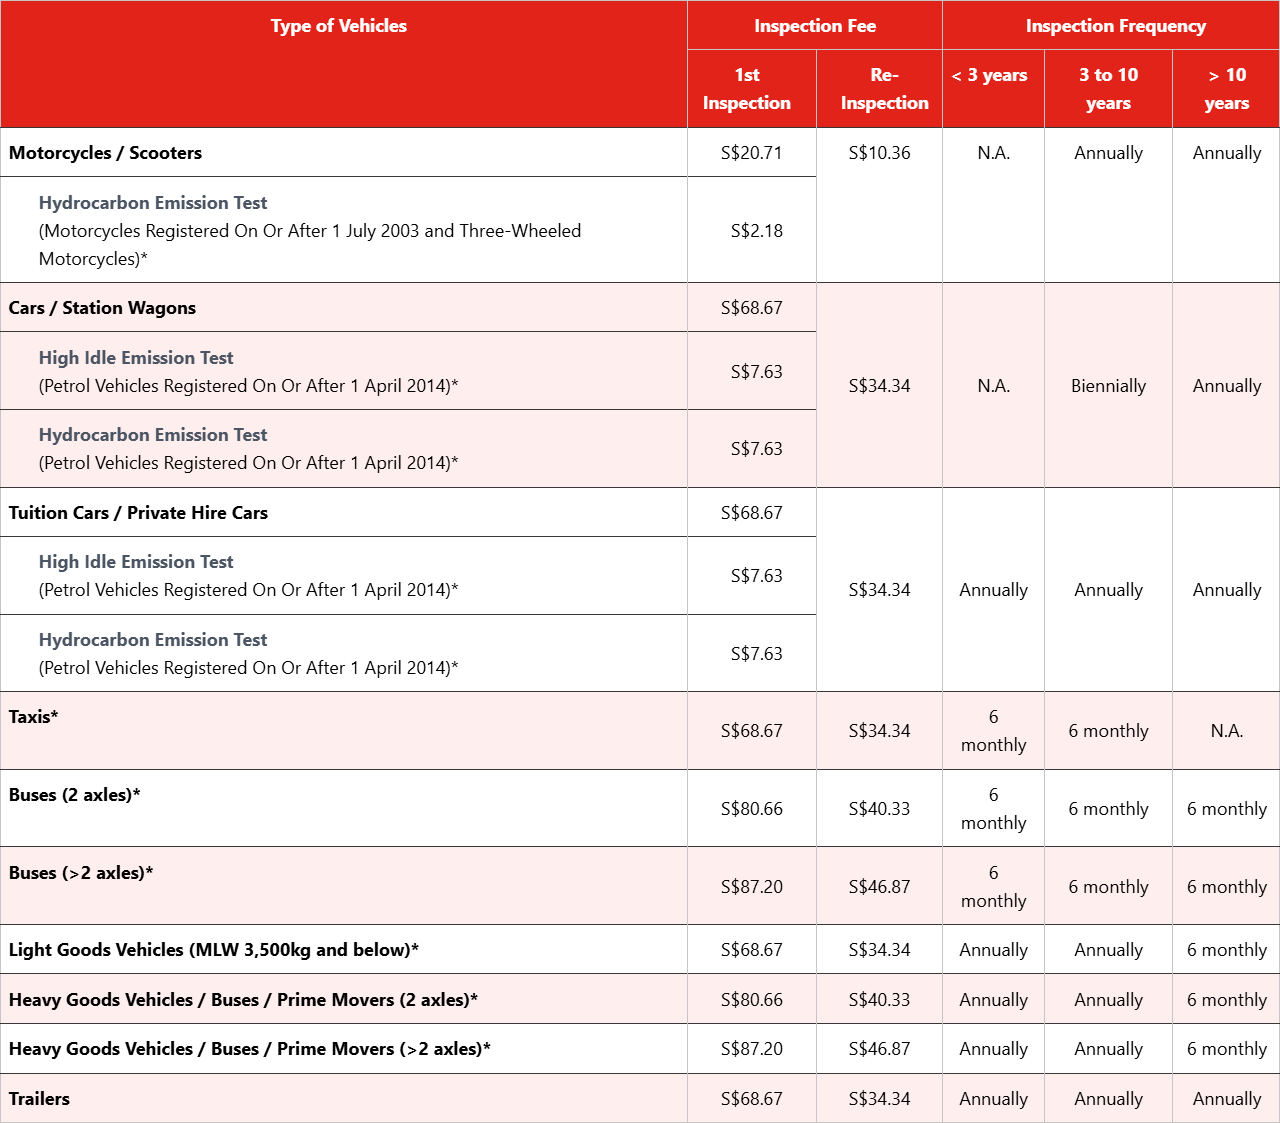Select the "> 10 years" column header

coord(1226,89)
